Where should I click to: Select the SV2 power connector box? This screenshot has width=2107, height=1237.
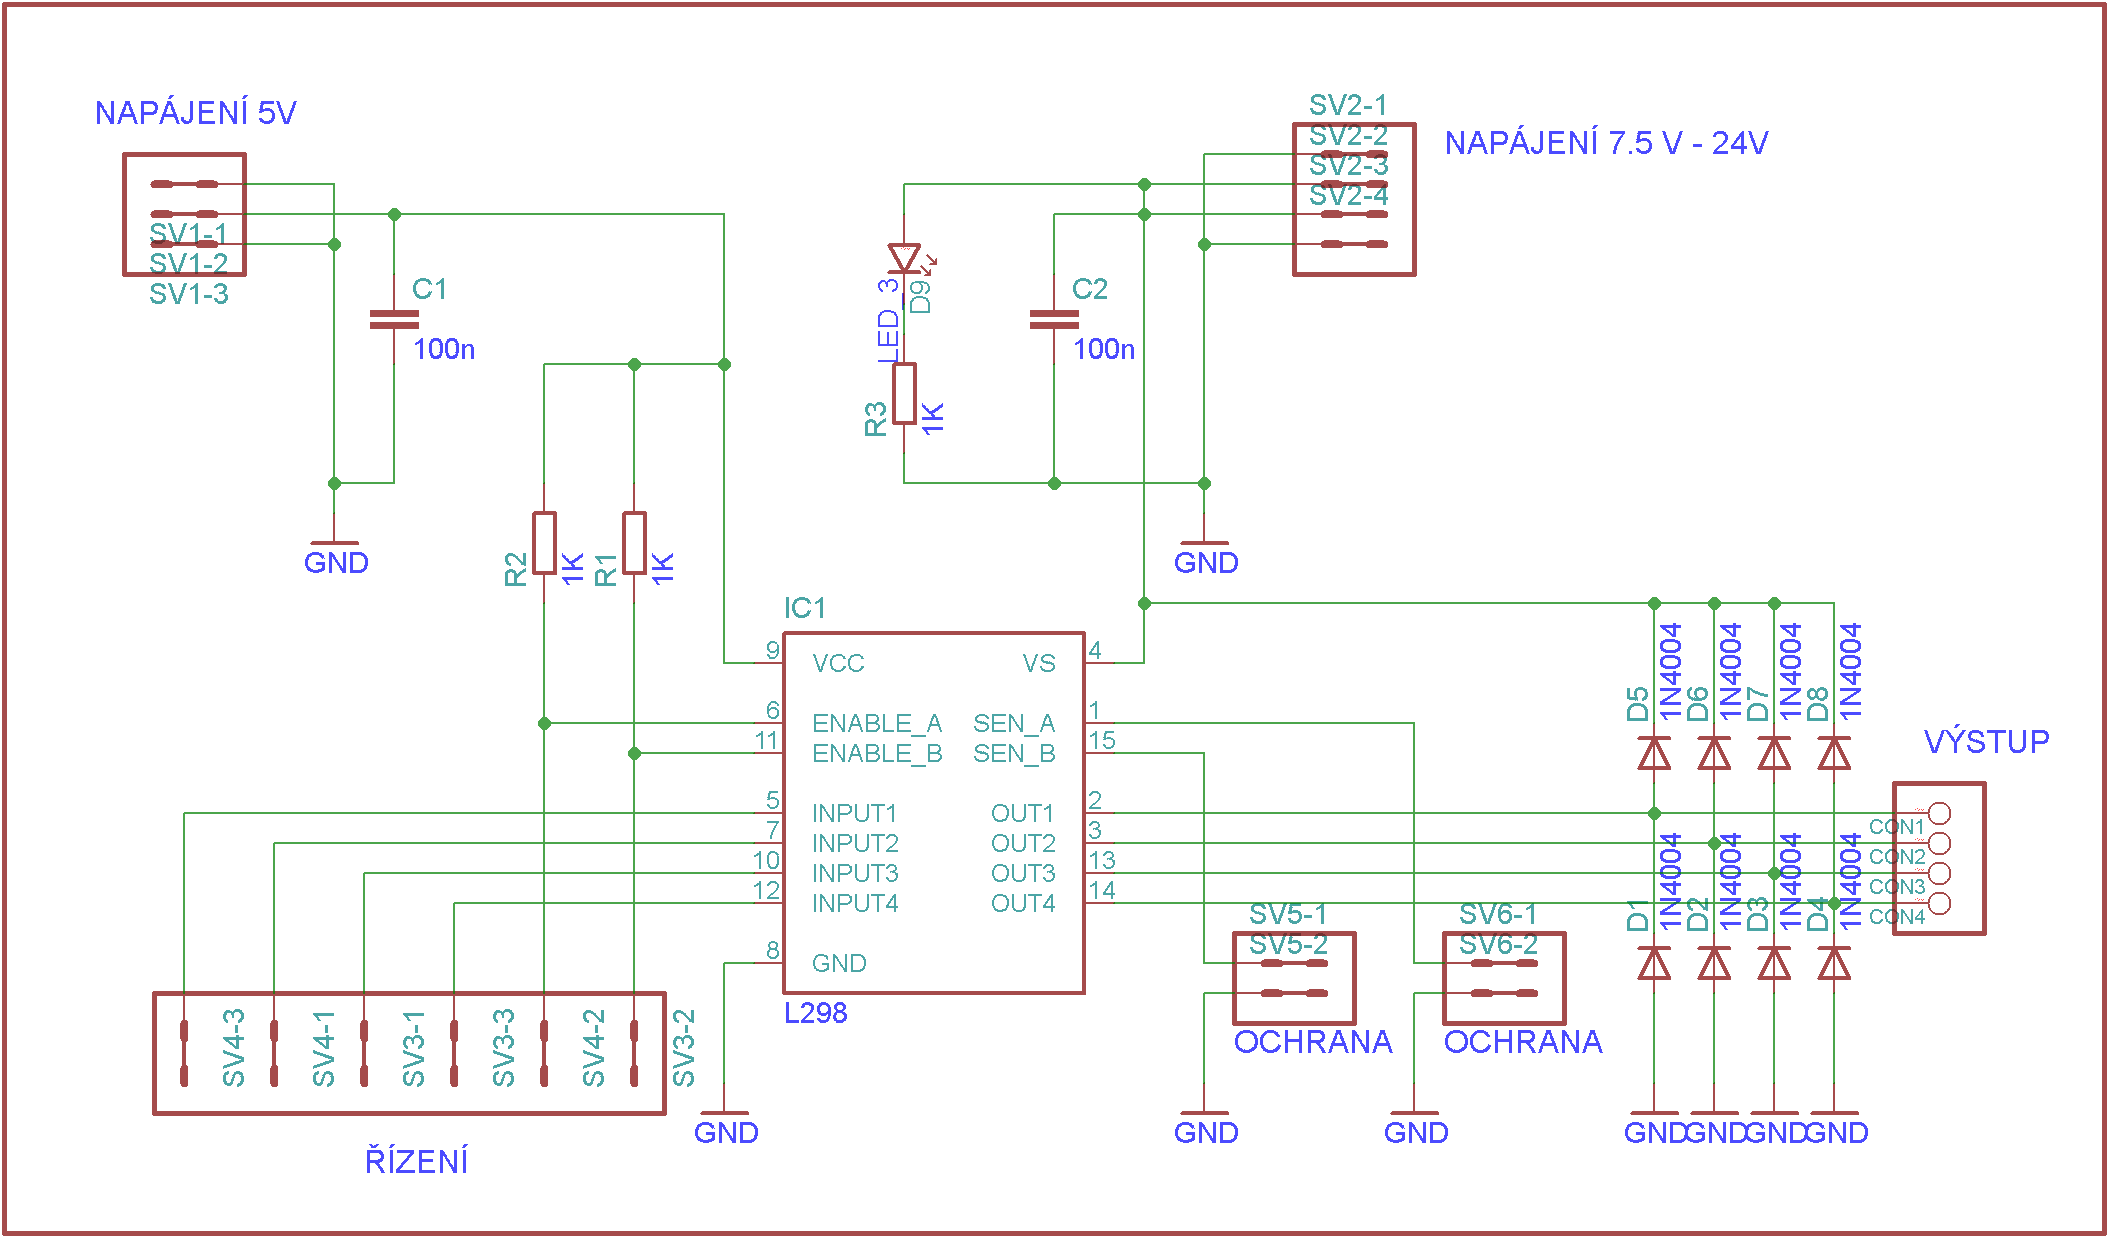pyautogui.click(x=1353, y=199)
